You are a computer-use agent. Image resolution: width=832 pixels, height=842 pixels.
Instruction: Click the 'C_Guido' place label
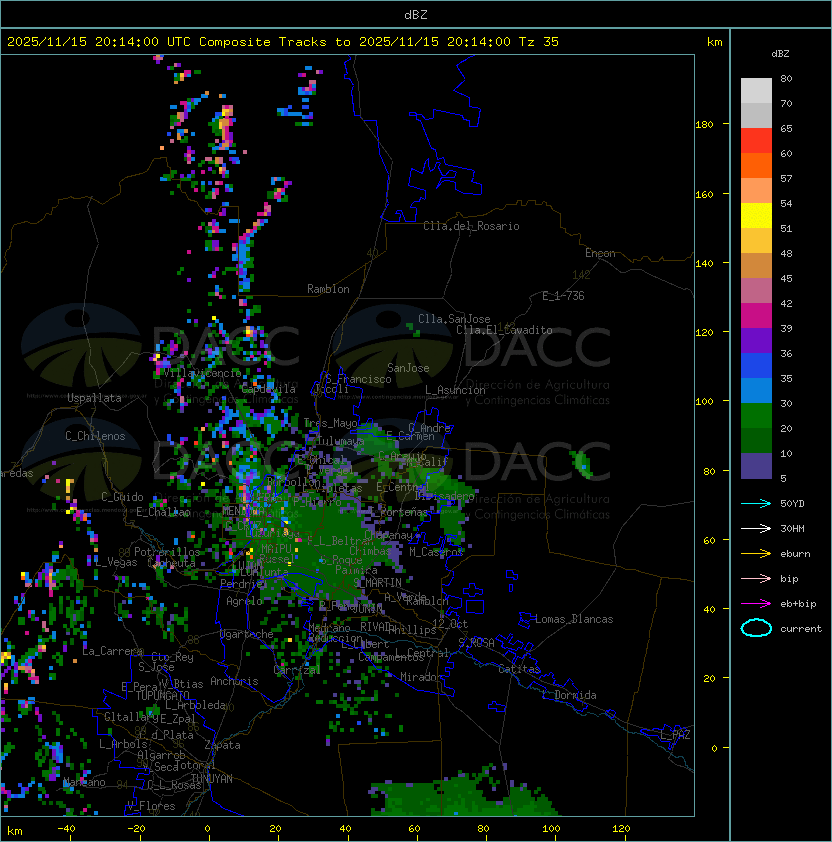(122, 497)
